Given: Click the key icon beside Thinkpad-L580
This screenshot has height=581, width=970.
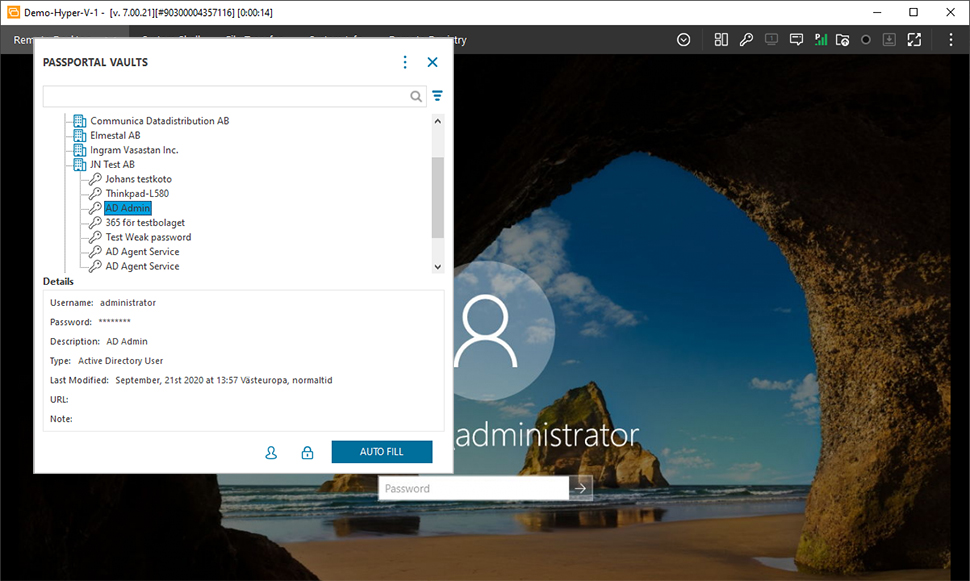Looking at the screenshot, I should coord(95,193).
